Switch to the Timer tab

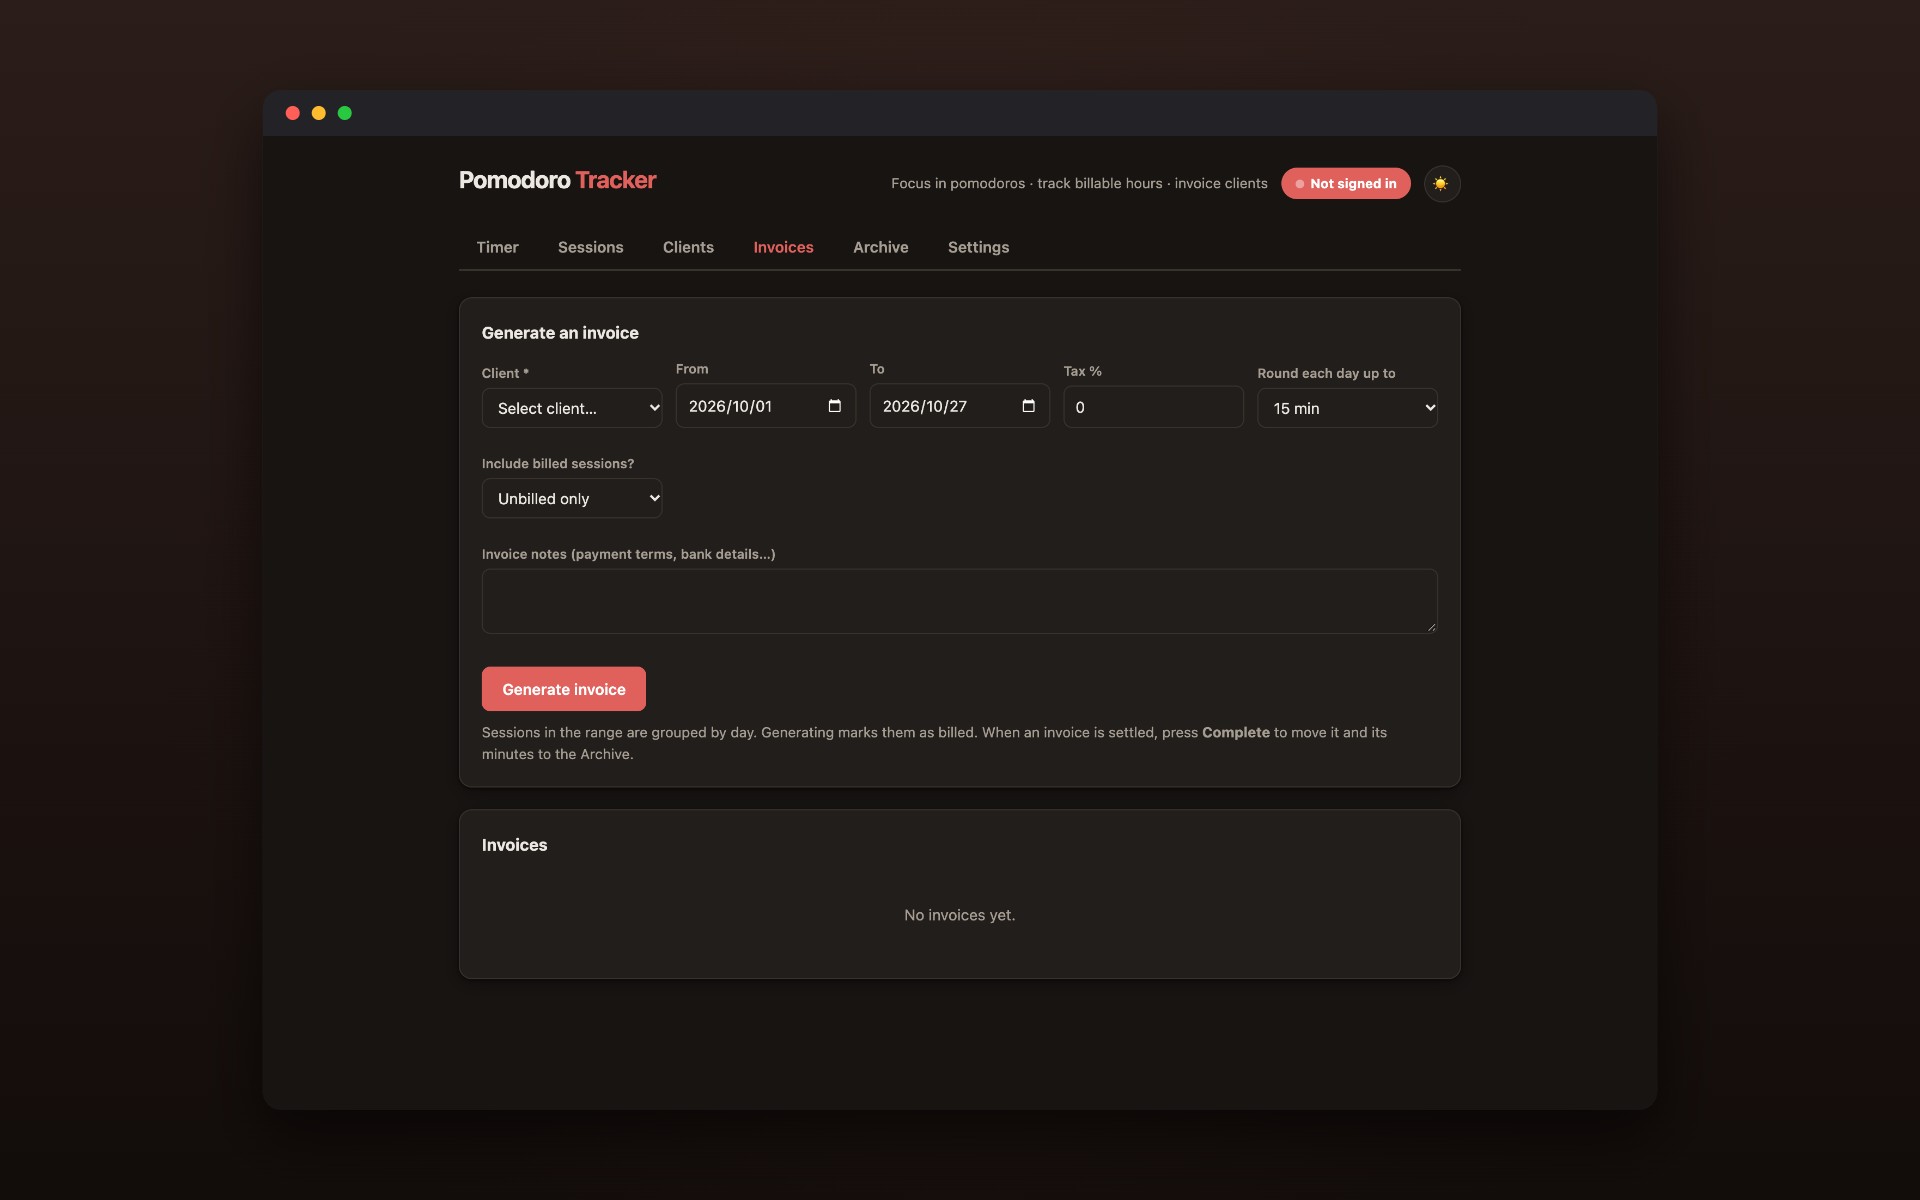pyautogui.click(x=497, y=247)
